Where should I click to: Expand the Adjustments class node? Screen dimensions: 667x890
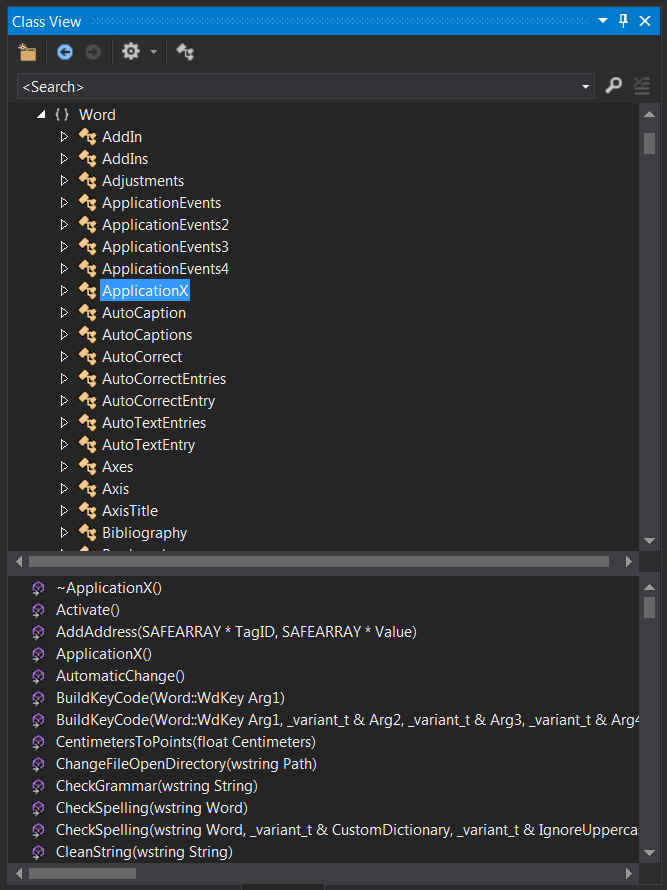point(64,180)
